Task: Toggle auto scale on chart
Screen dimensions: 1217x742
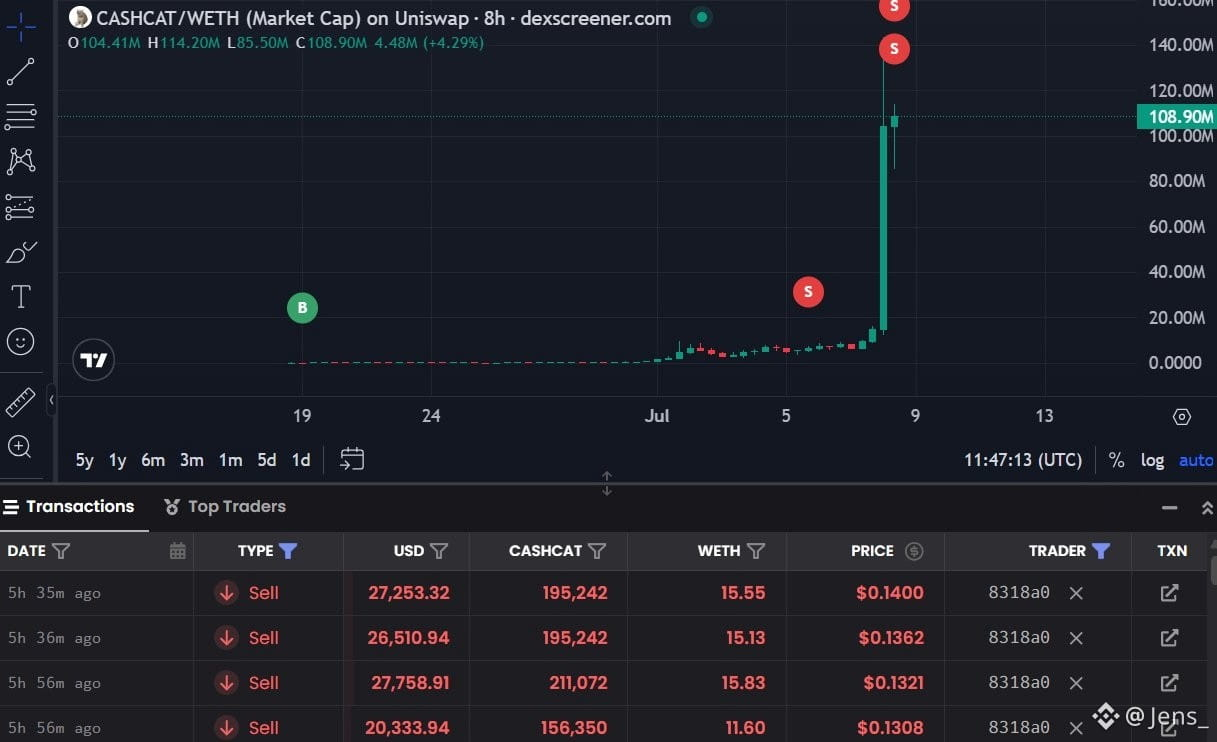Action: (1196, 460)
